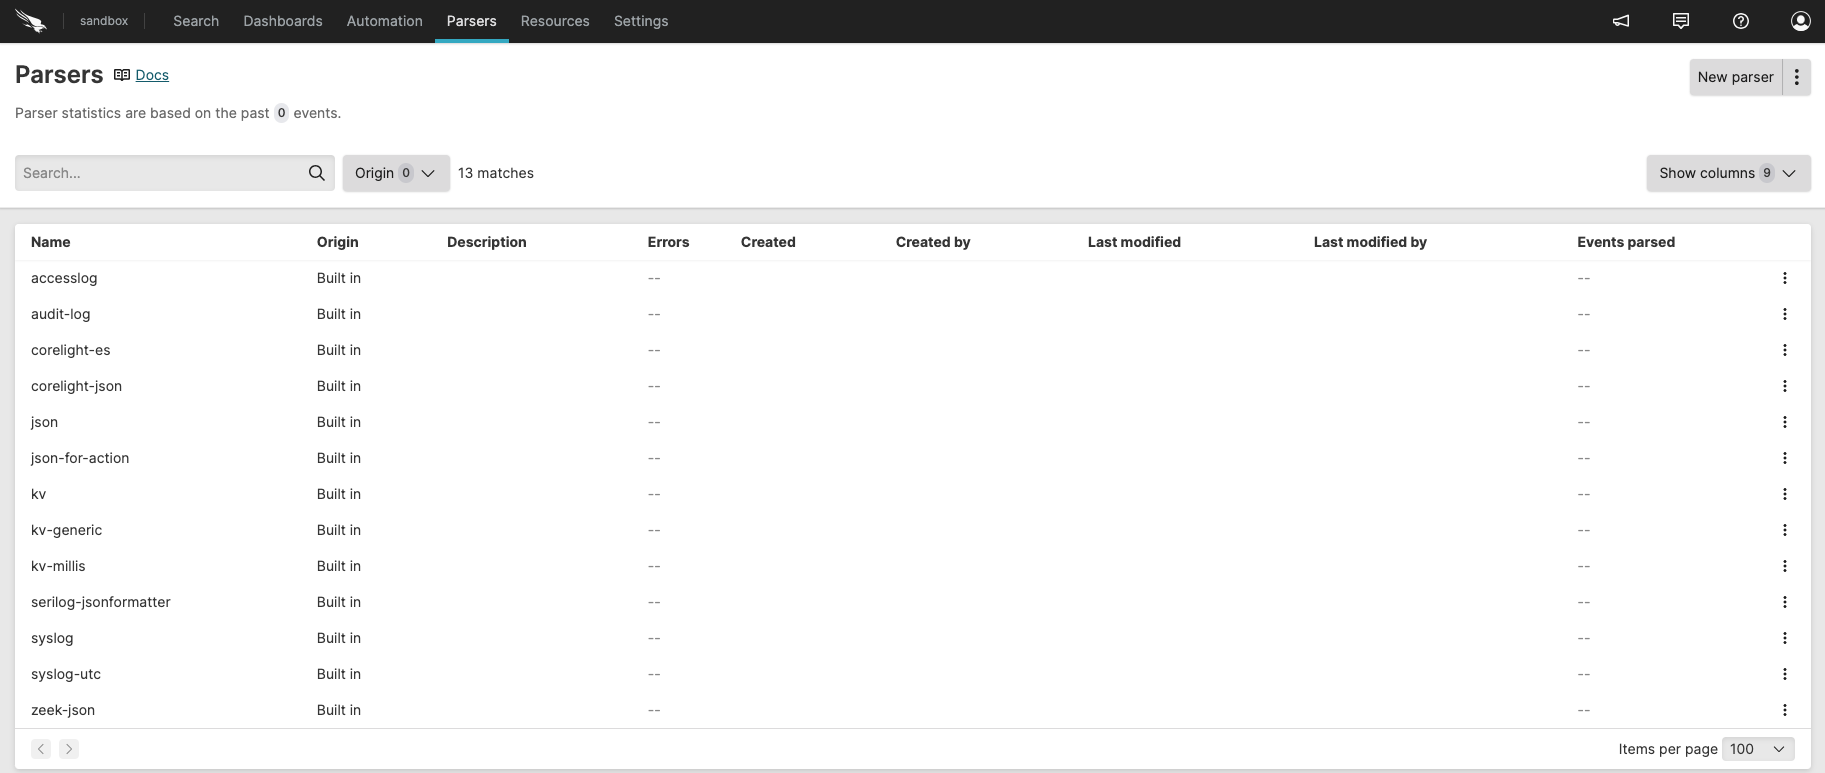This screenshot has height=773, width=1825.
Task: Go to the Settings tab
Action: [641, 21]
